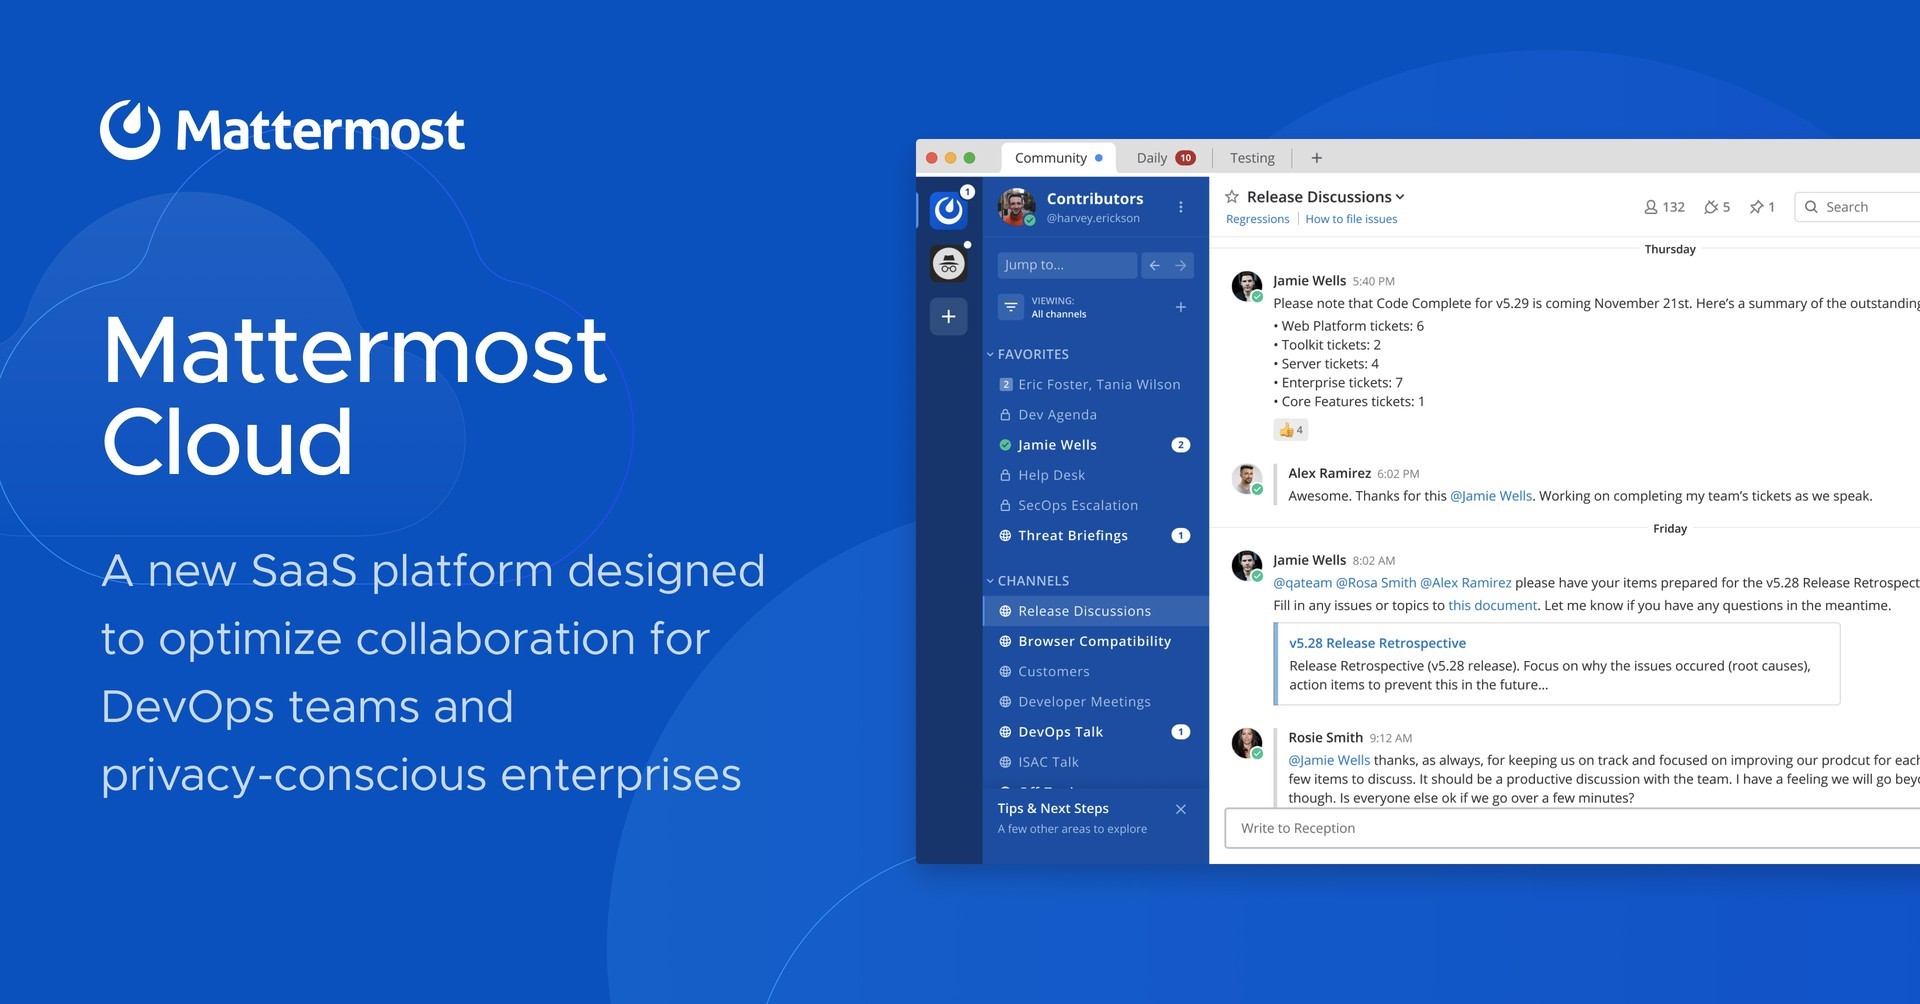This screenshot has height=1004, width=1920.
Task: Click the @Rosa Smith mention
Action: tap(1376, 583)
